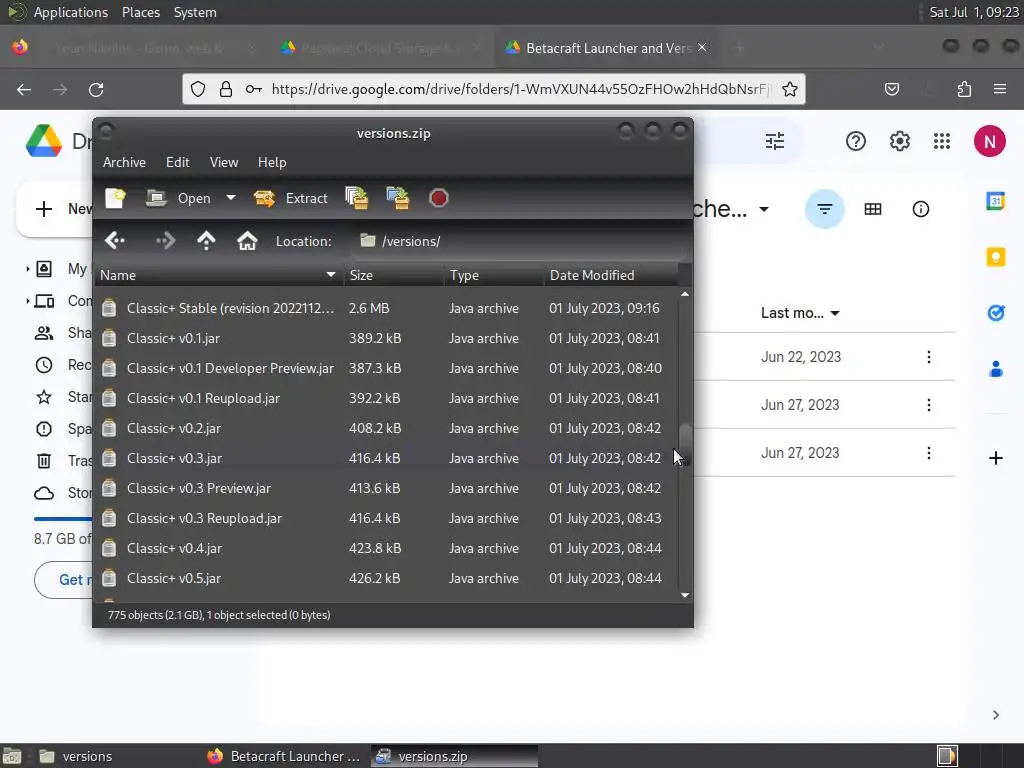Select Classic+ v0.5.jar file
The width and height of the screenshot is (1024, 768).
click(387, 579)
